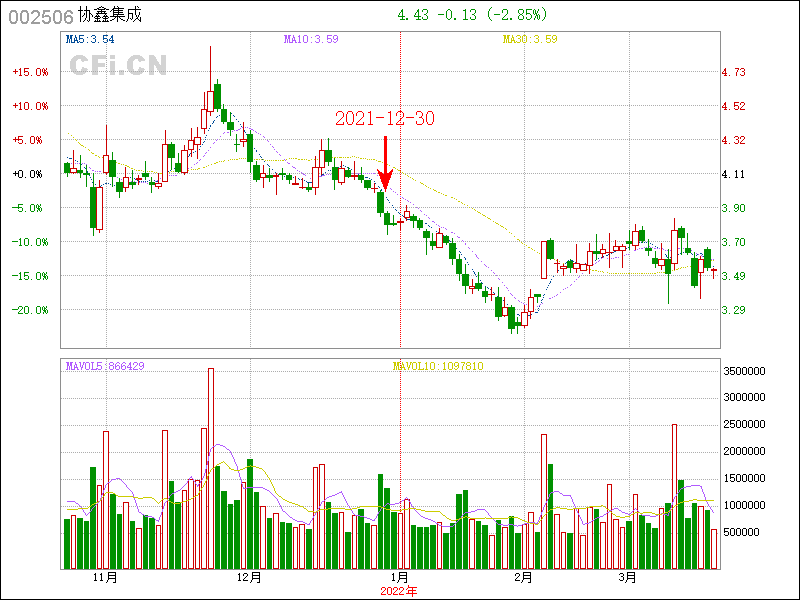Click the 3500000 volume axis label

[744, 371]
